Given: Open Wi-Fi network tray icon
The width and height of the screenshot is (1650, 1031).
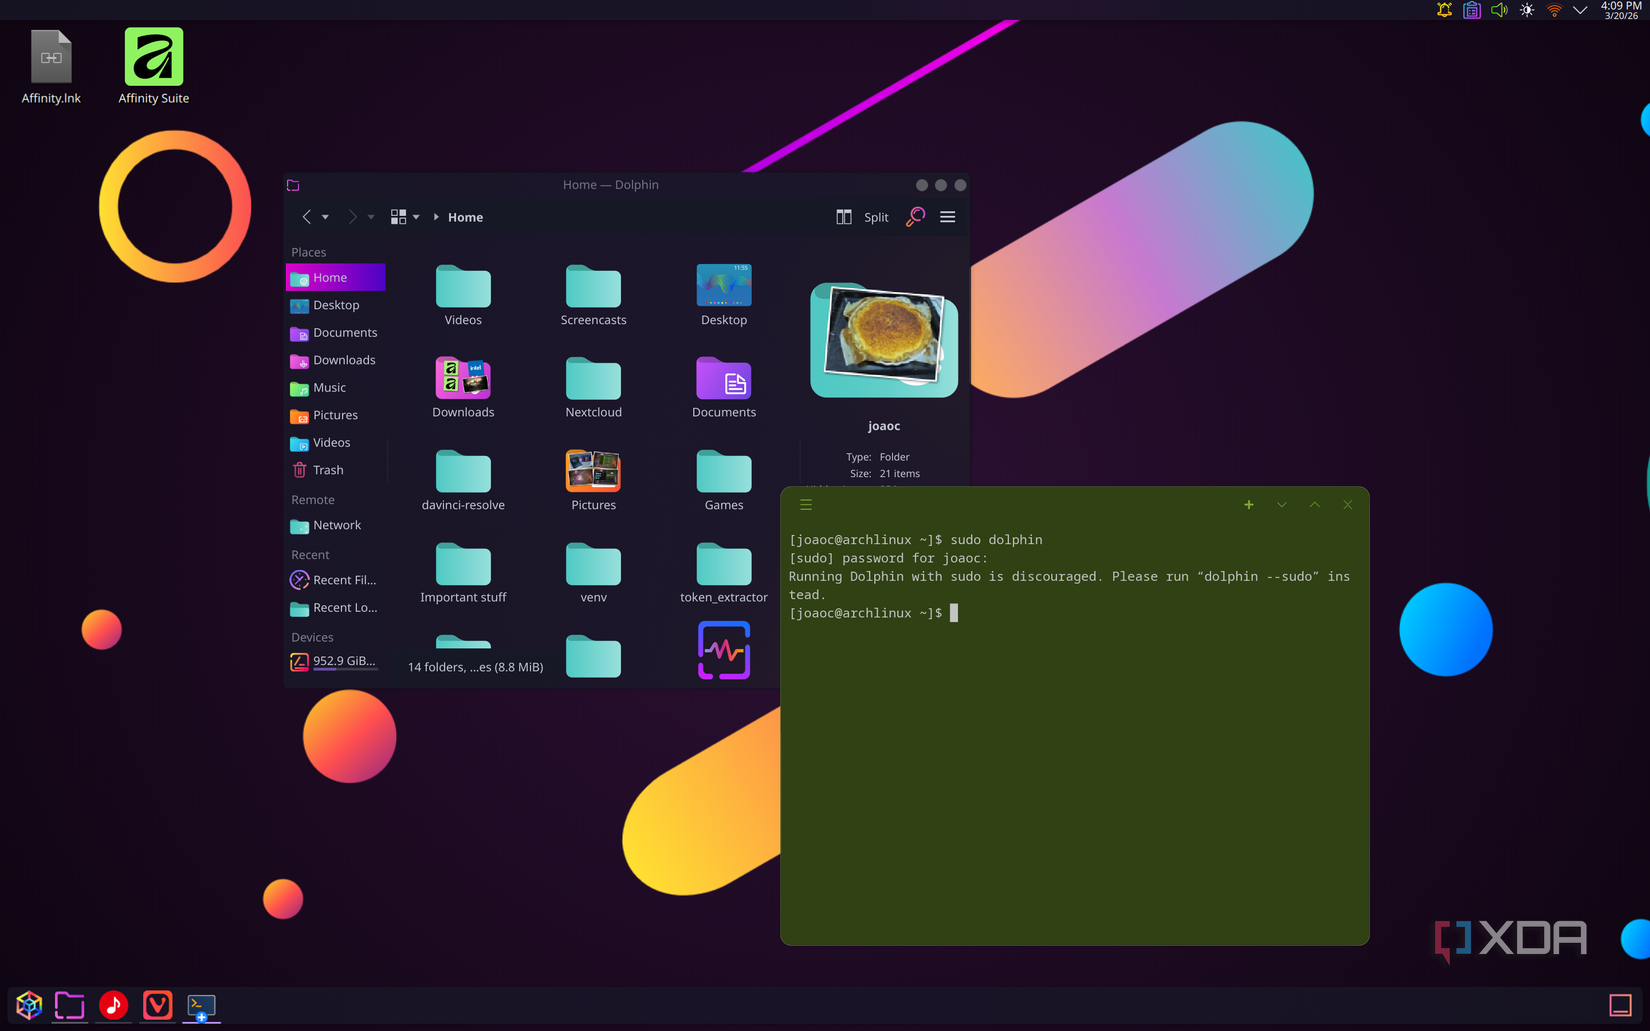Looking at the screenshot, I should click(1554, 10).
